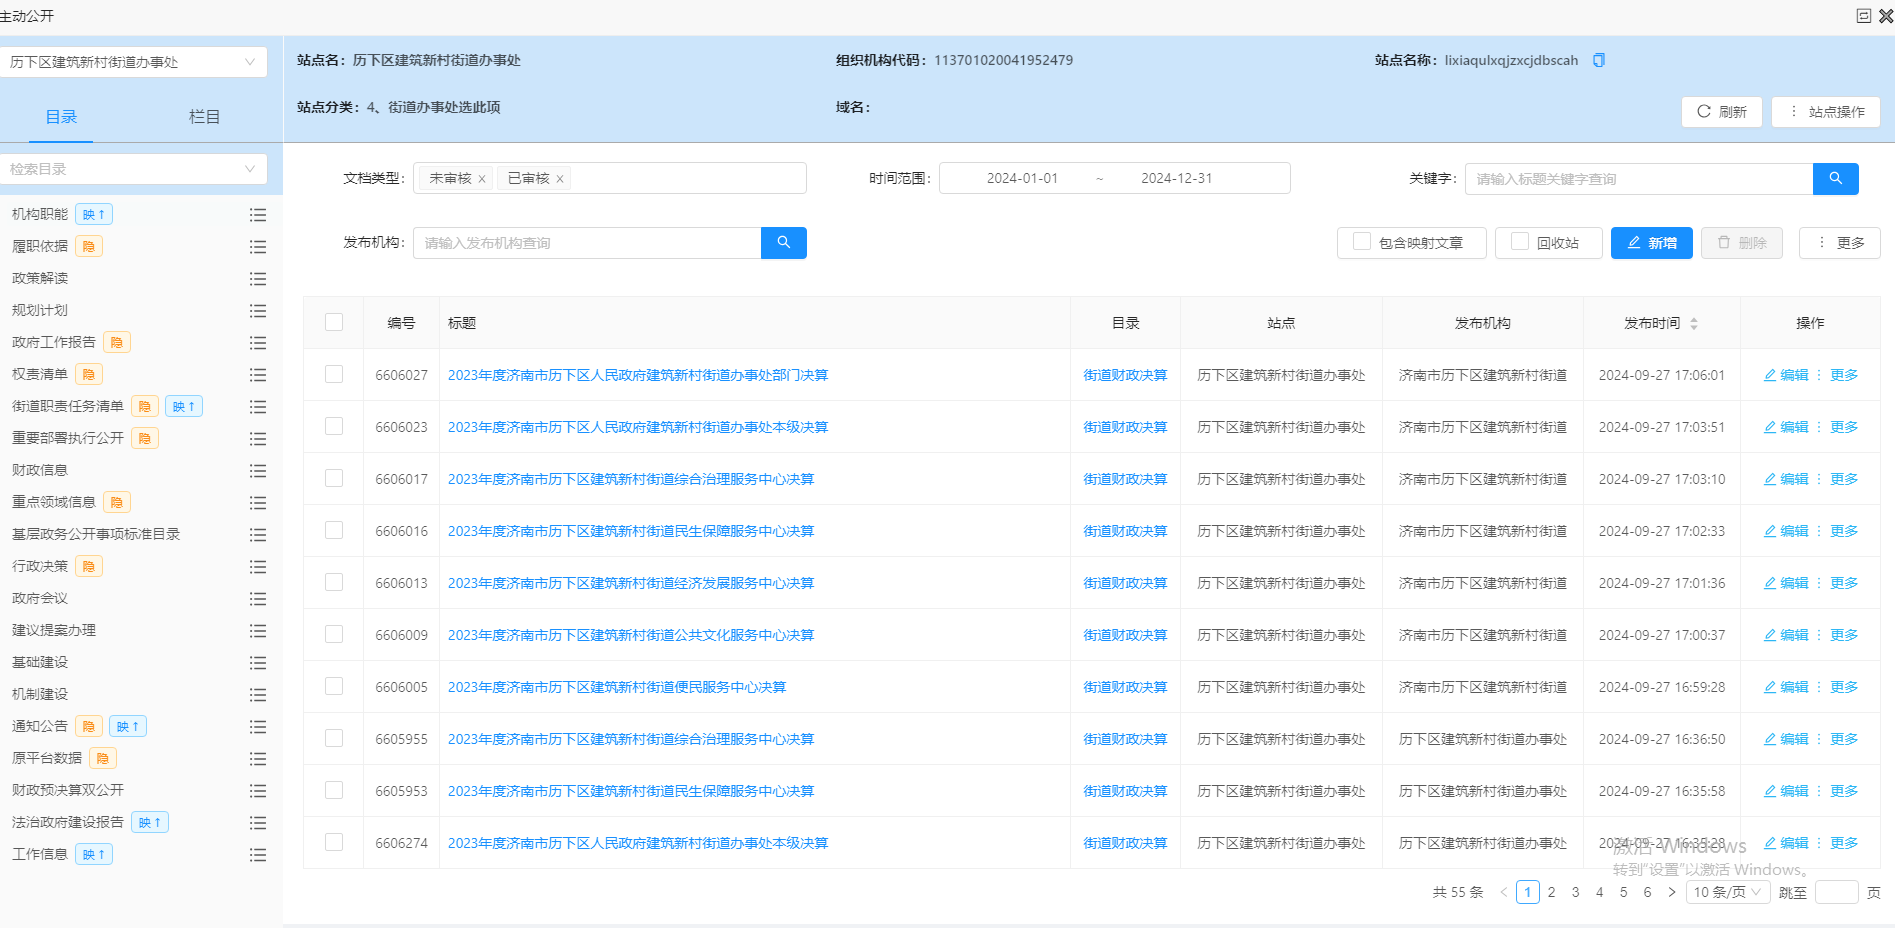1895x929 pixels.
Task: Select the checkbox for row 6606023
Action: (x=334, y=426)
